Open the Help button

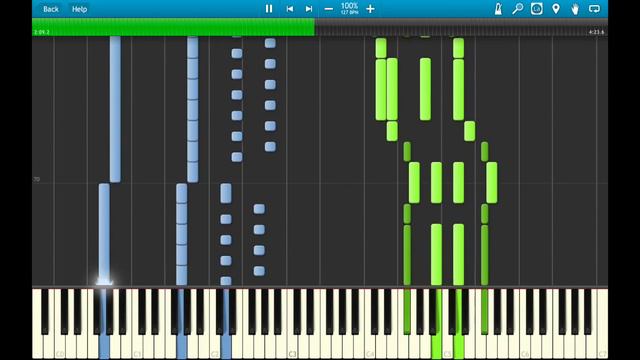(79, 9)
